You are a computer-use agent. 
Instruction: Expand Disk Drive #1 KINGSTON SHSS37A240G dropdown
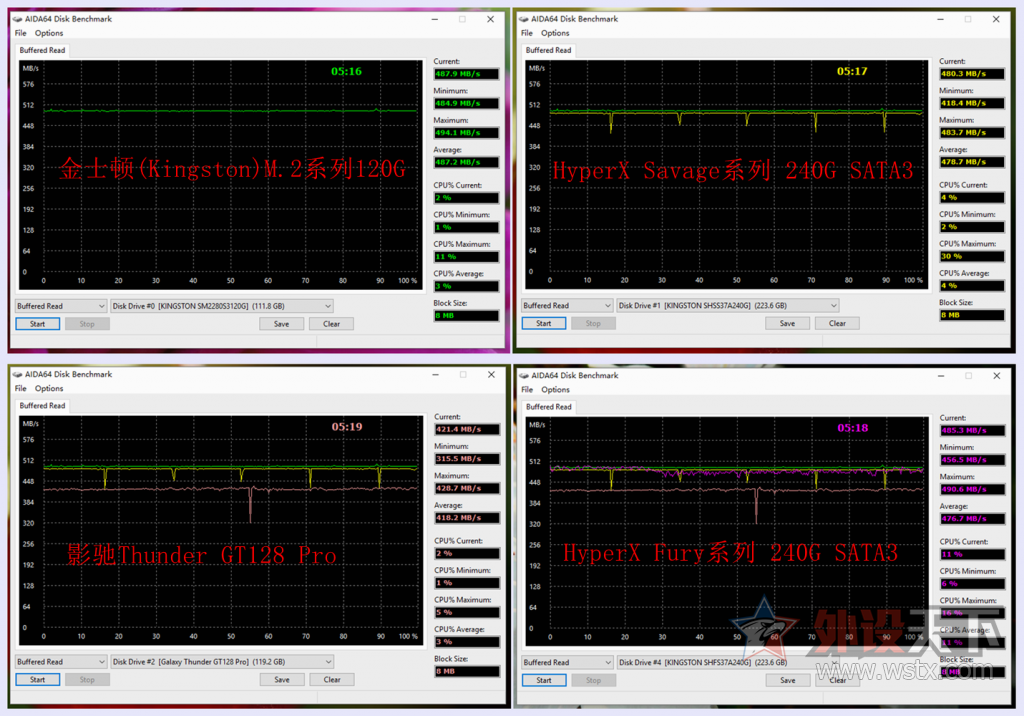coord(728,305)
